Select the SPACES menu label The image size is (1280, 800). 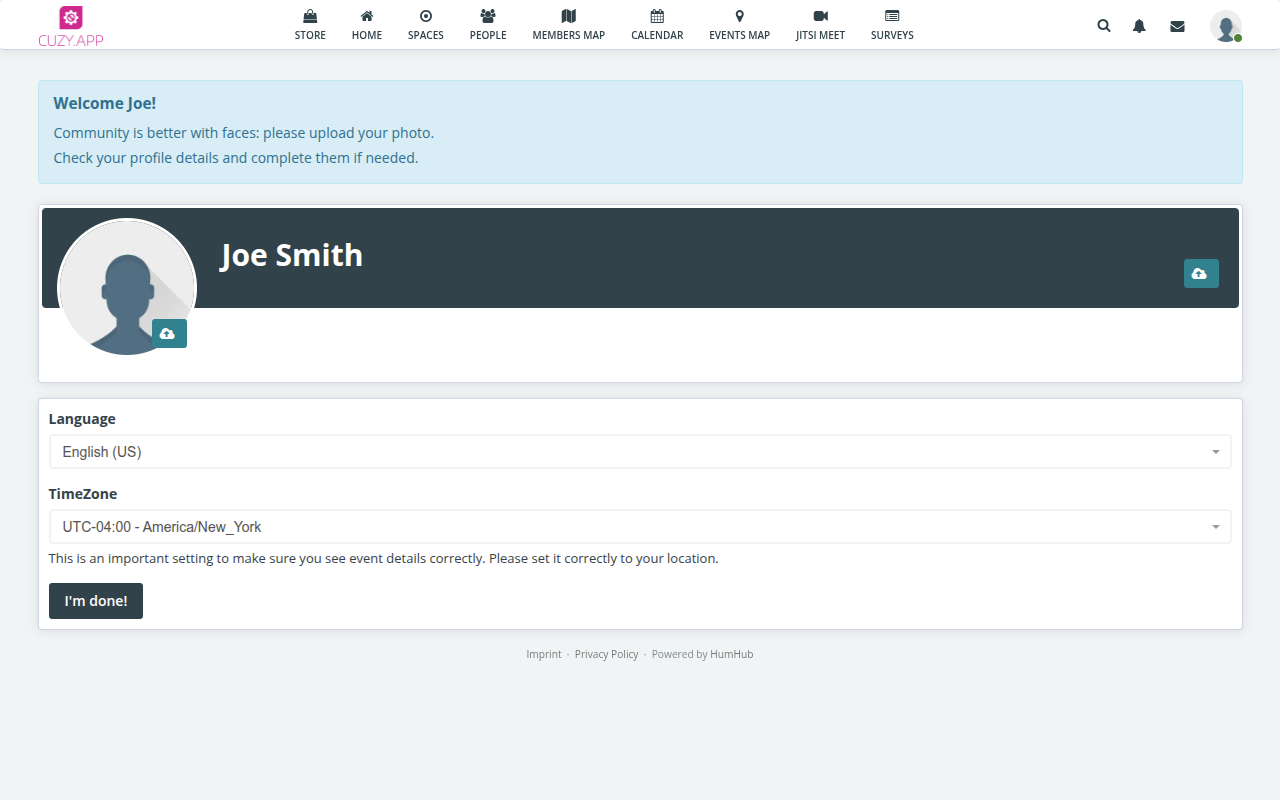[x=426, y=35]
